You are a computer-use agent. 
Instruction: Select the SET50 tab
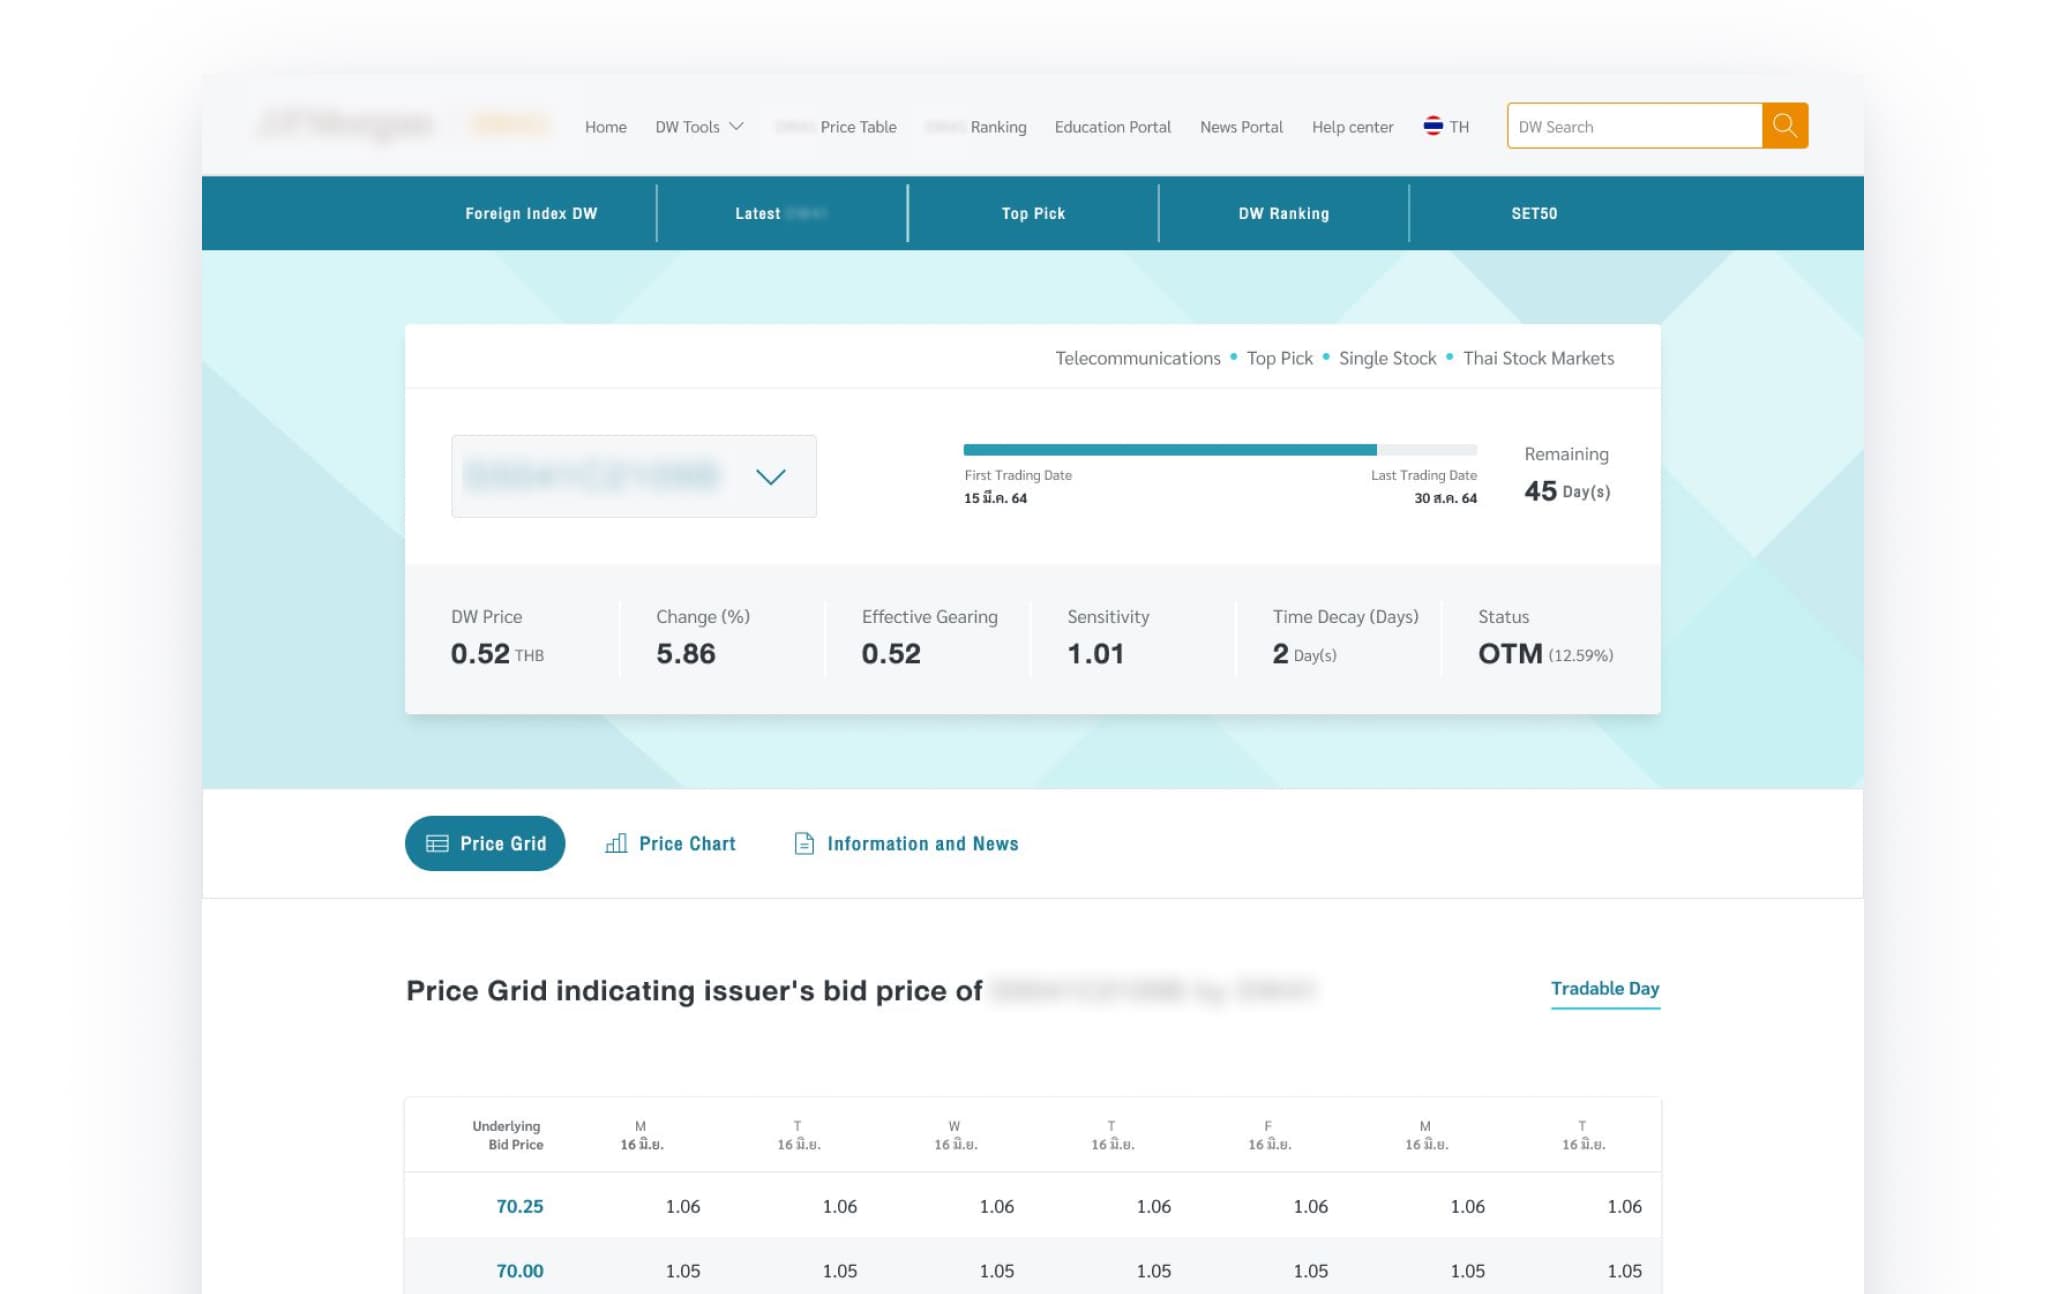point(1533,213)
